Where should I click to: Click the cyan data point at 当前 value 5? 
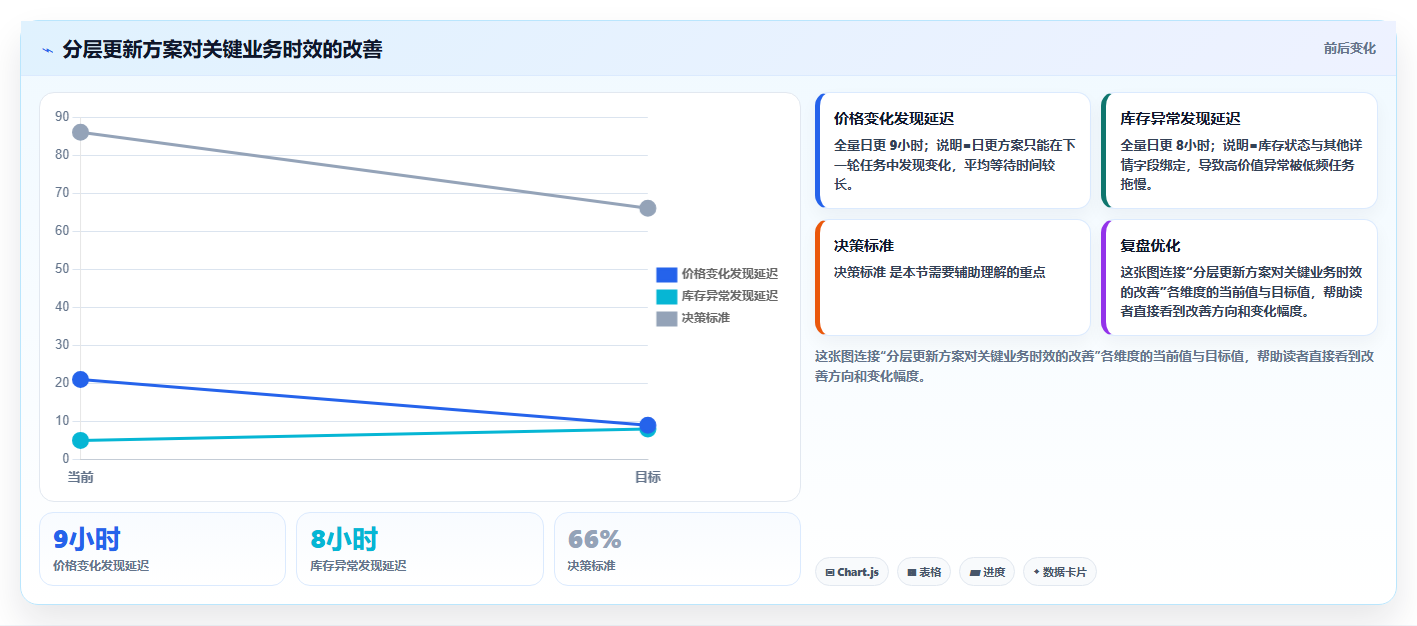click(x=81, y=440)
